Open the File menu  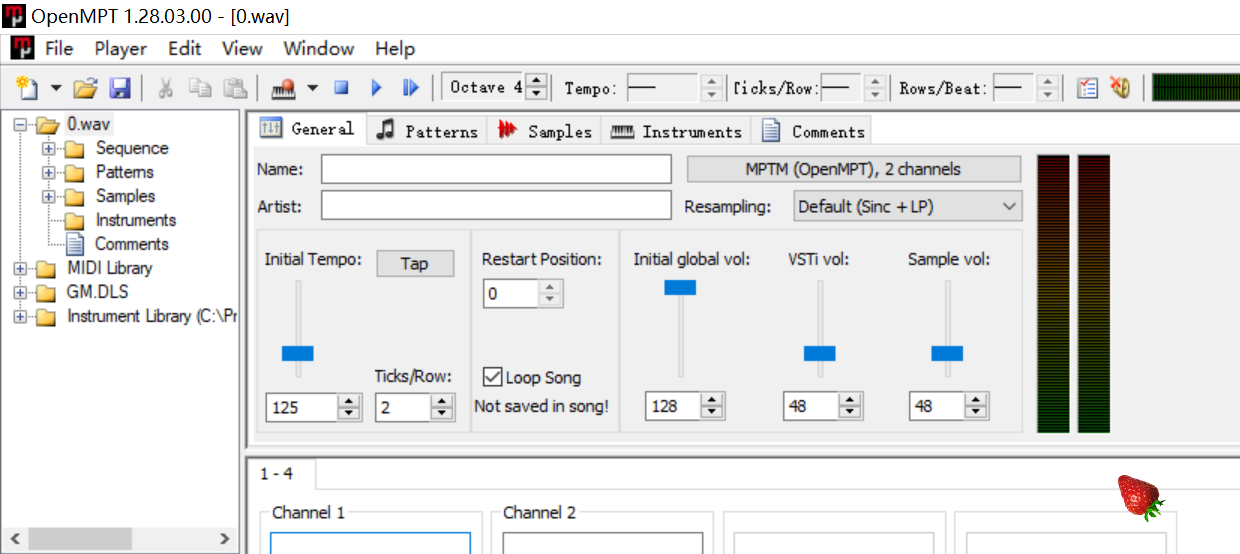point(59,48)
